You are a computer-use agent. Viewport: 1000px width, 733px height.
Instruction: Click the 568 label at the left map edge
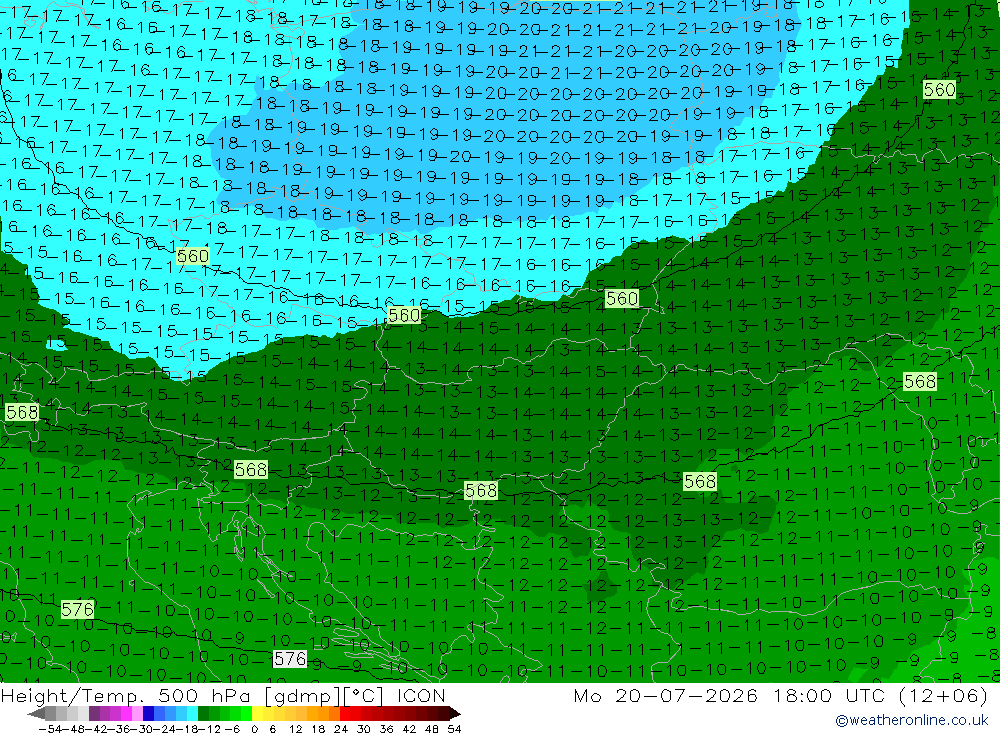click(x=22, y=412)
